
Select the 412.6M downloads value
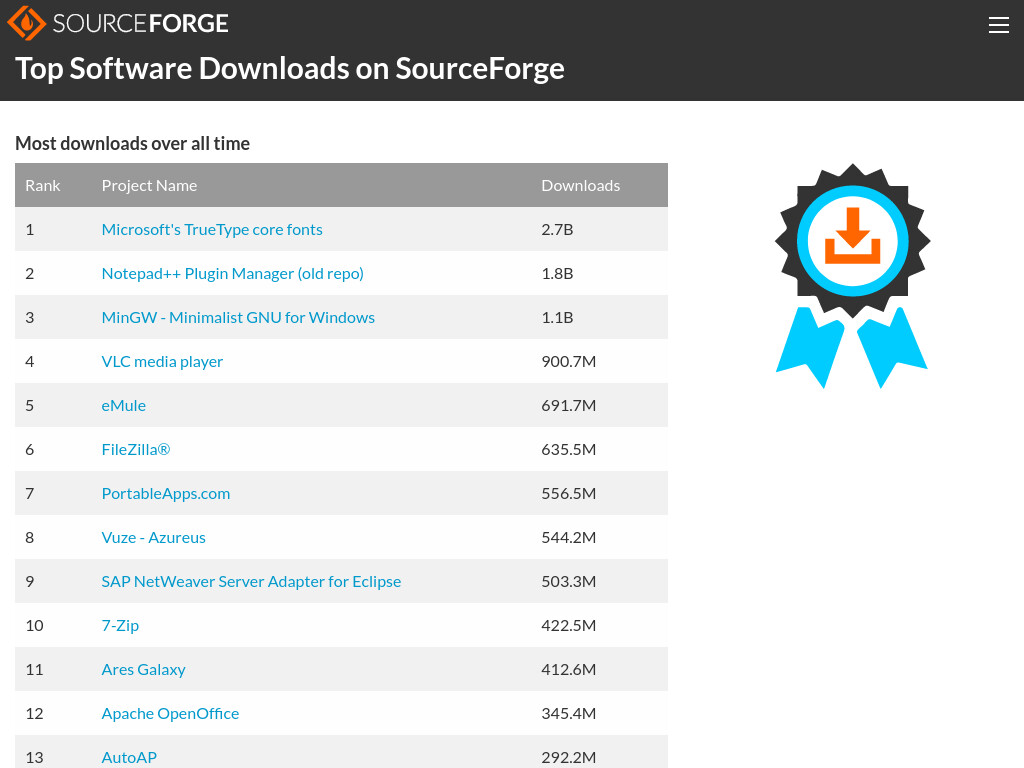[x=569, y=669]
